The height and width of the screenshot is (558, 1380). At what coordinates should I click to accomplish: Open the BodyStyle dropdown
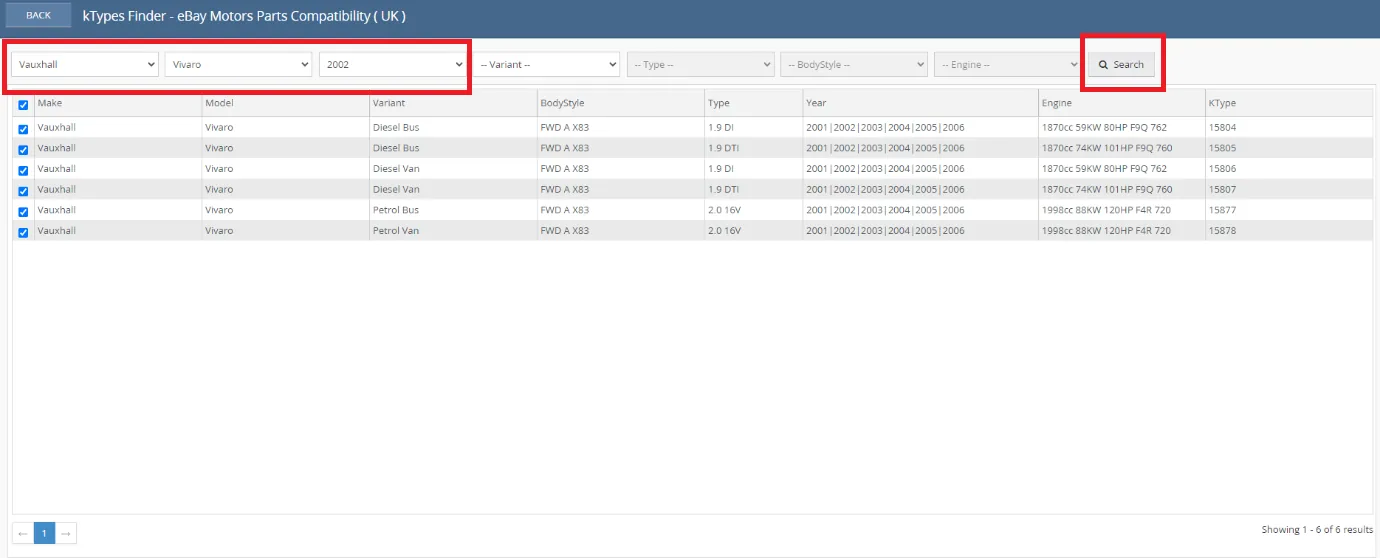click(854, 64)
